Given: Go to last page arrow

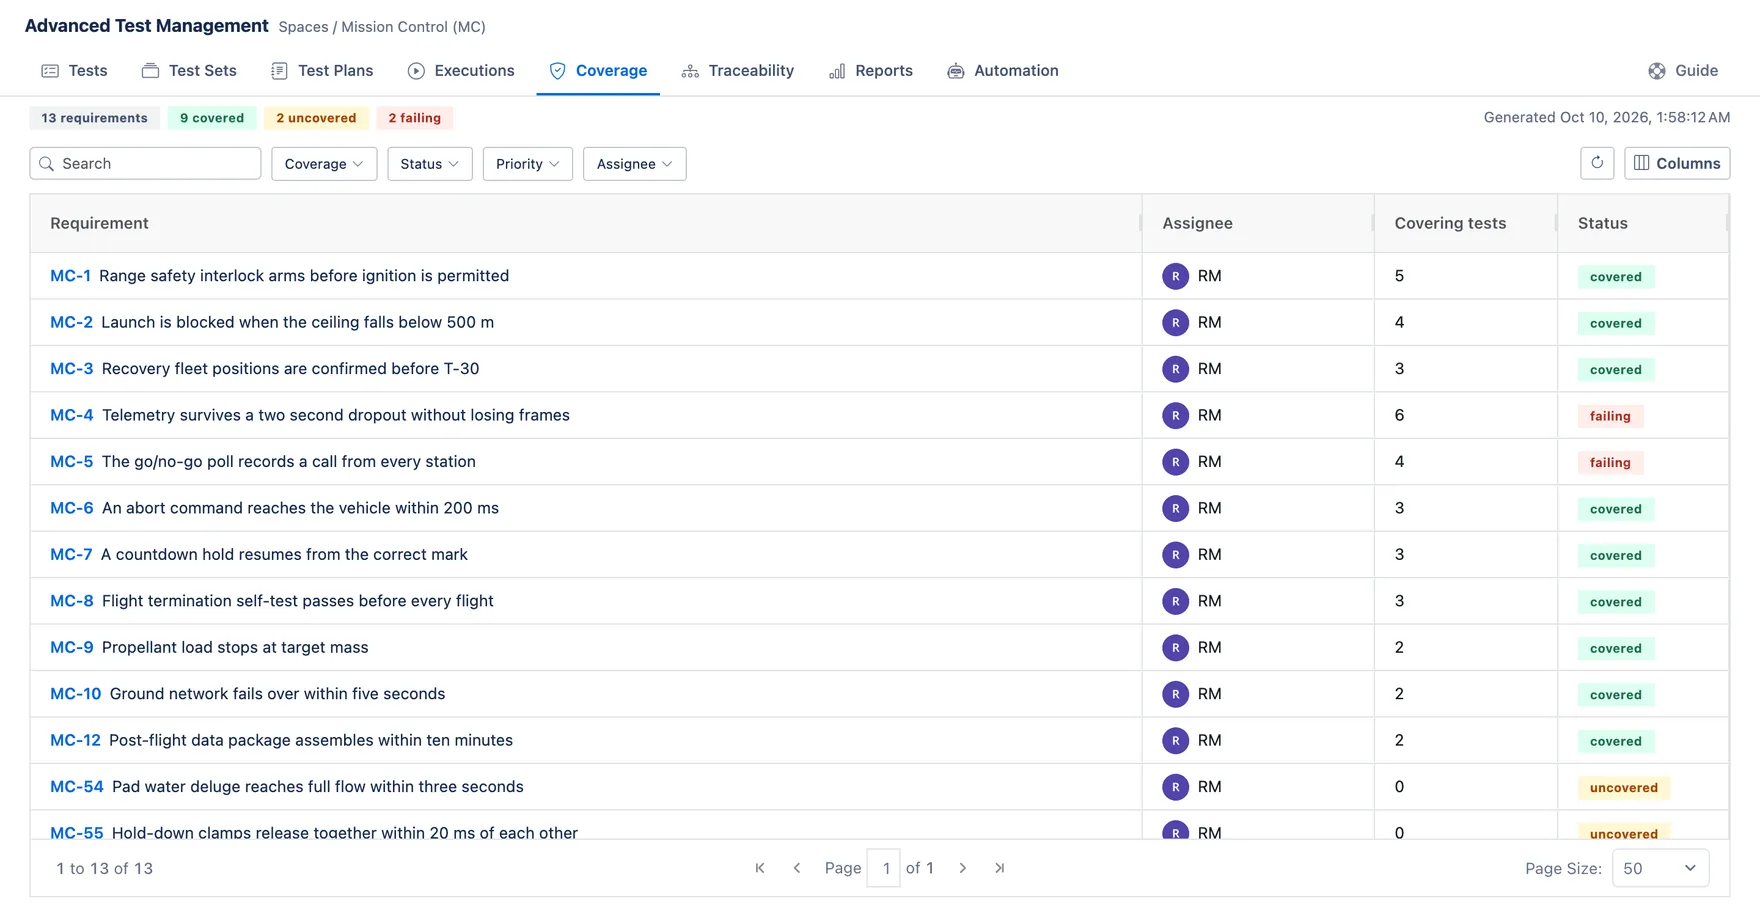Looking at the screenshot, I should [x=1000, y=868].
